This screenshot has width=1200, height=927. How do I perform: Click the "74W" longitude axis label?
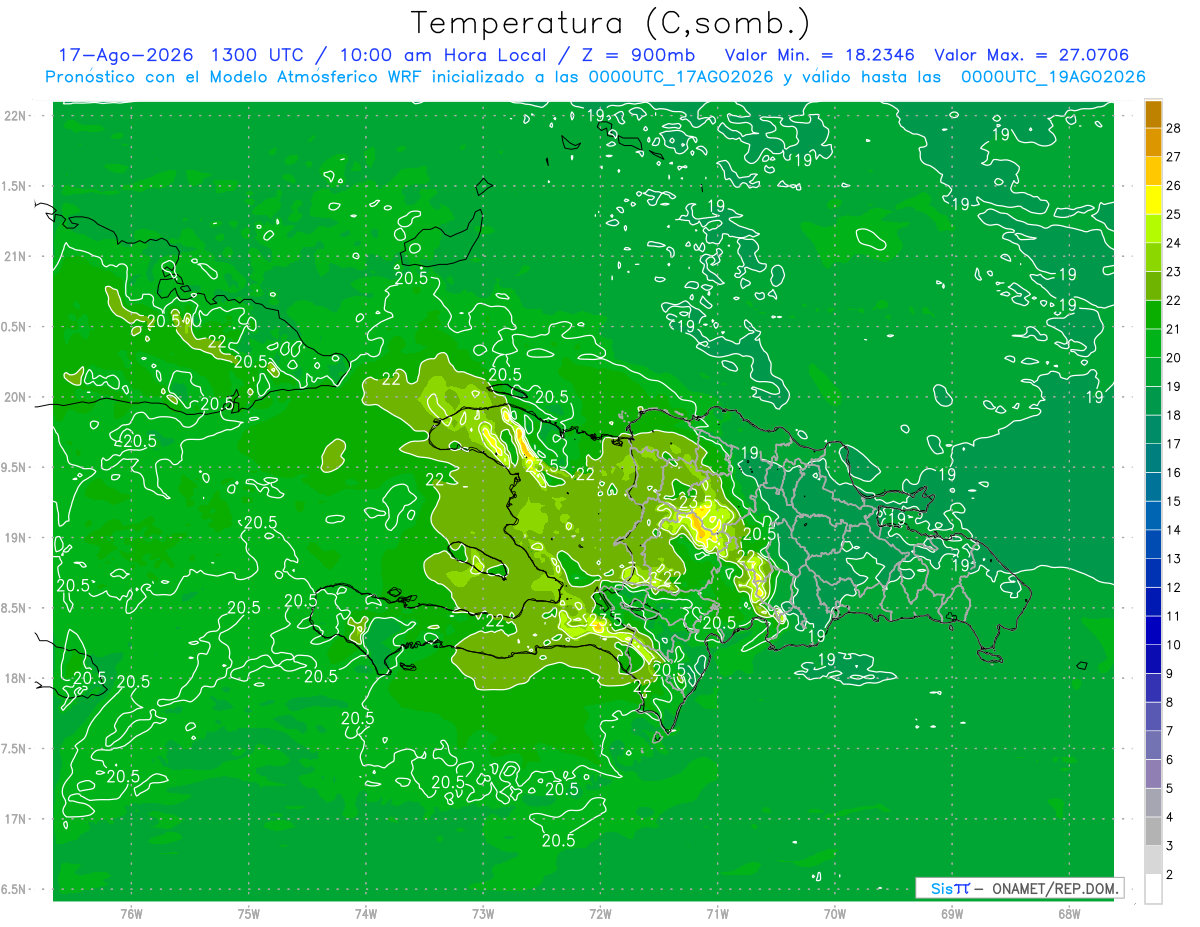tap(366, 913)
